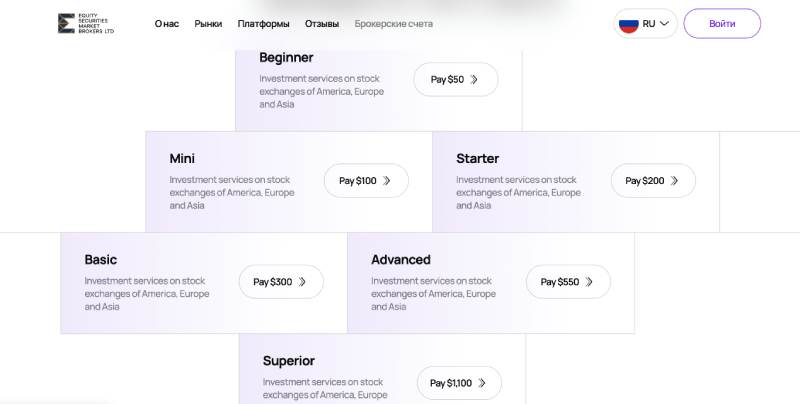
Task: Choose the Starter plan heading
Action: (x=477, y=158)
